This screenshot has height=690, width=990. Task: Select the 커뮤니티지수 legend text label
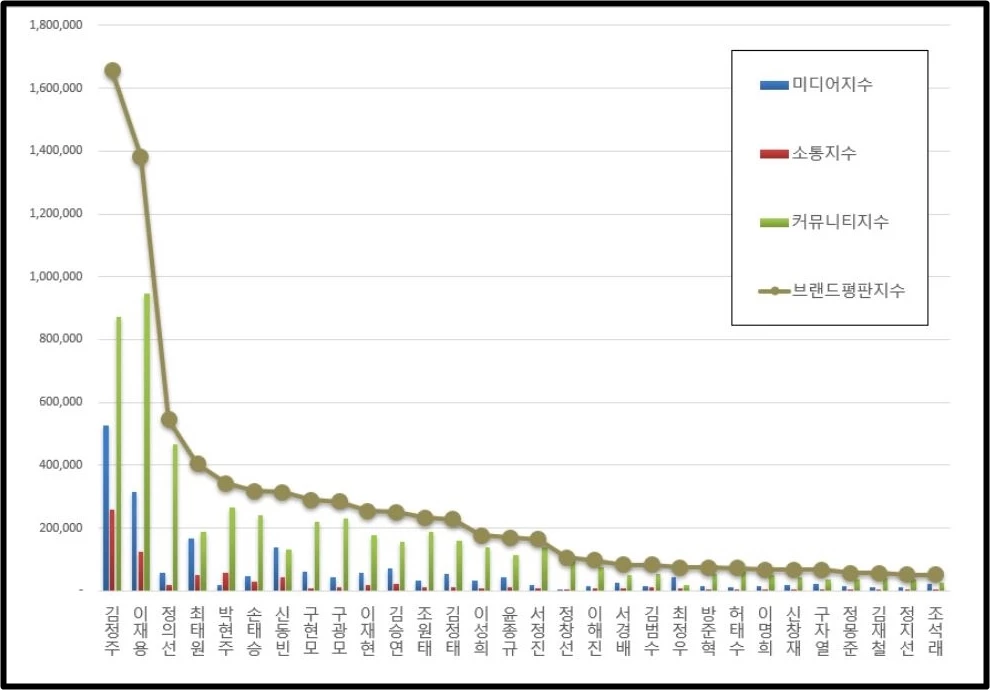pyautogui.click(x=840, y=222)
